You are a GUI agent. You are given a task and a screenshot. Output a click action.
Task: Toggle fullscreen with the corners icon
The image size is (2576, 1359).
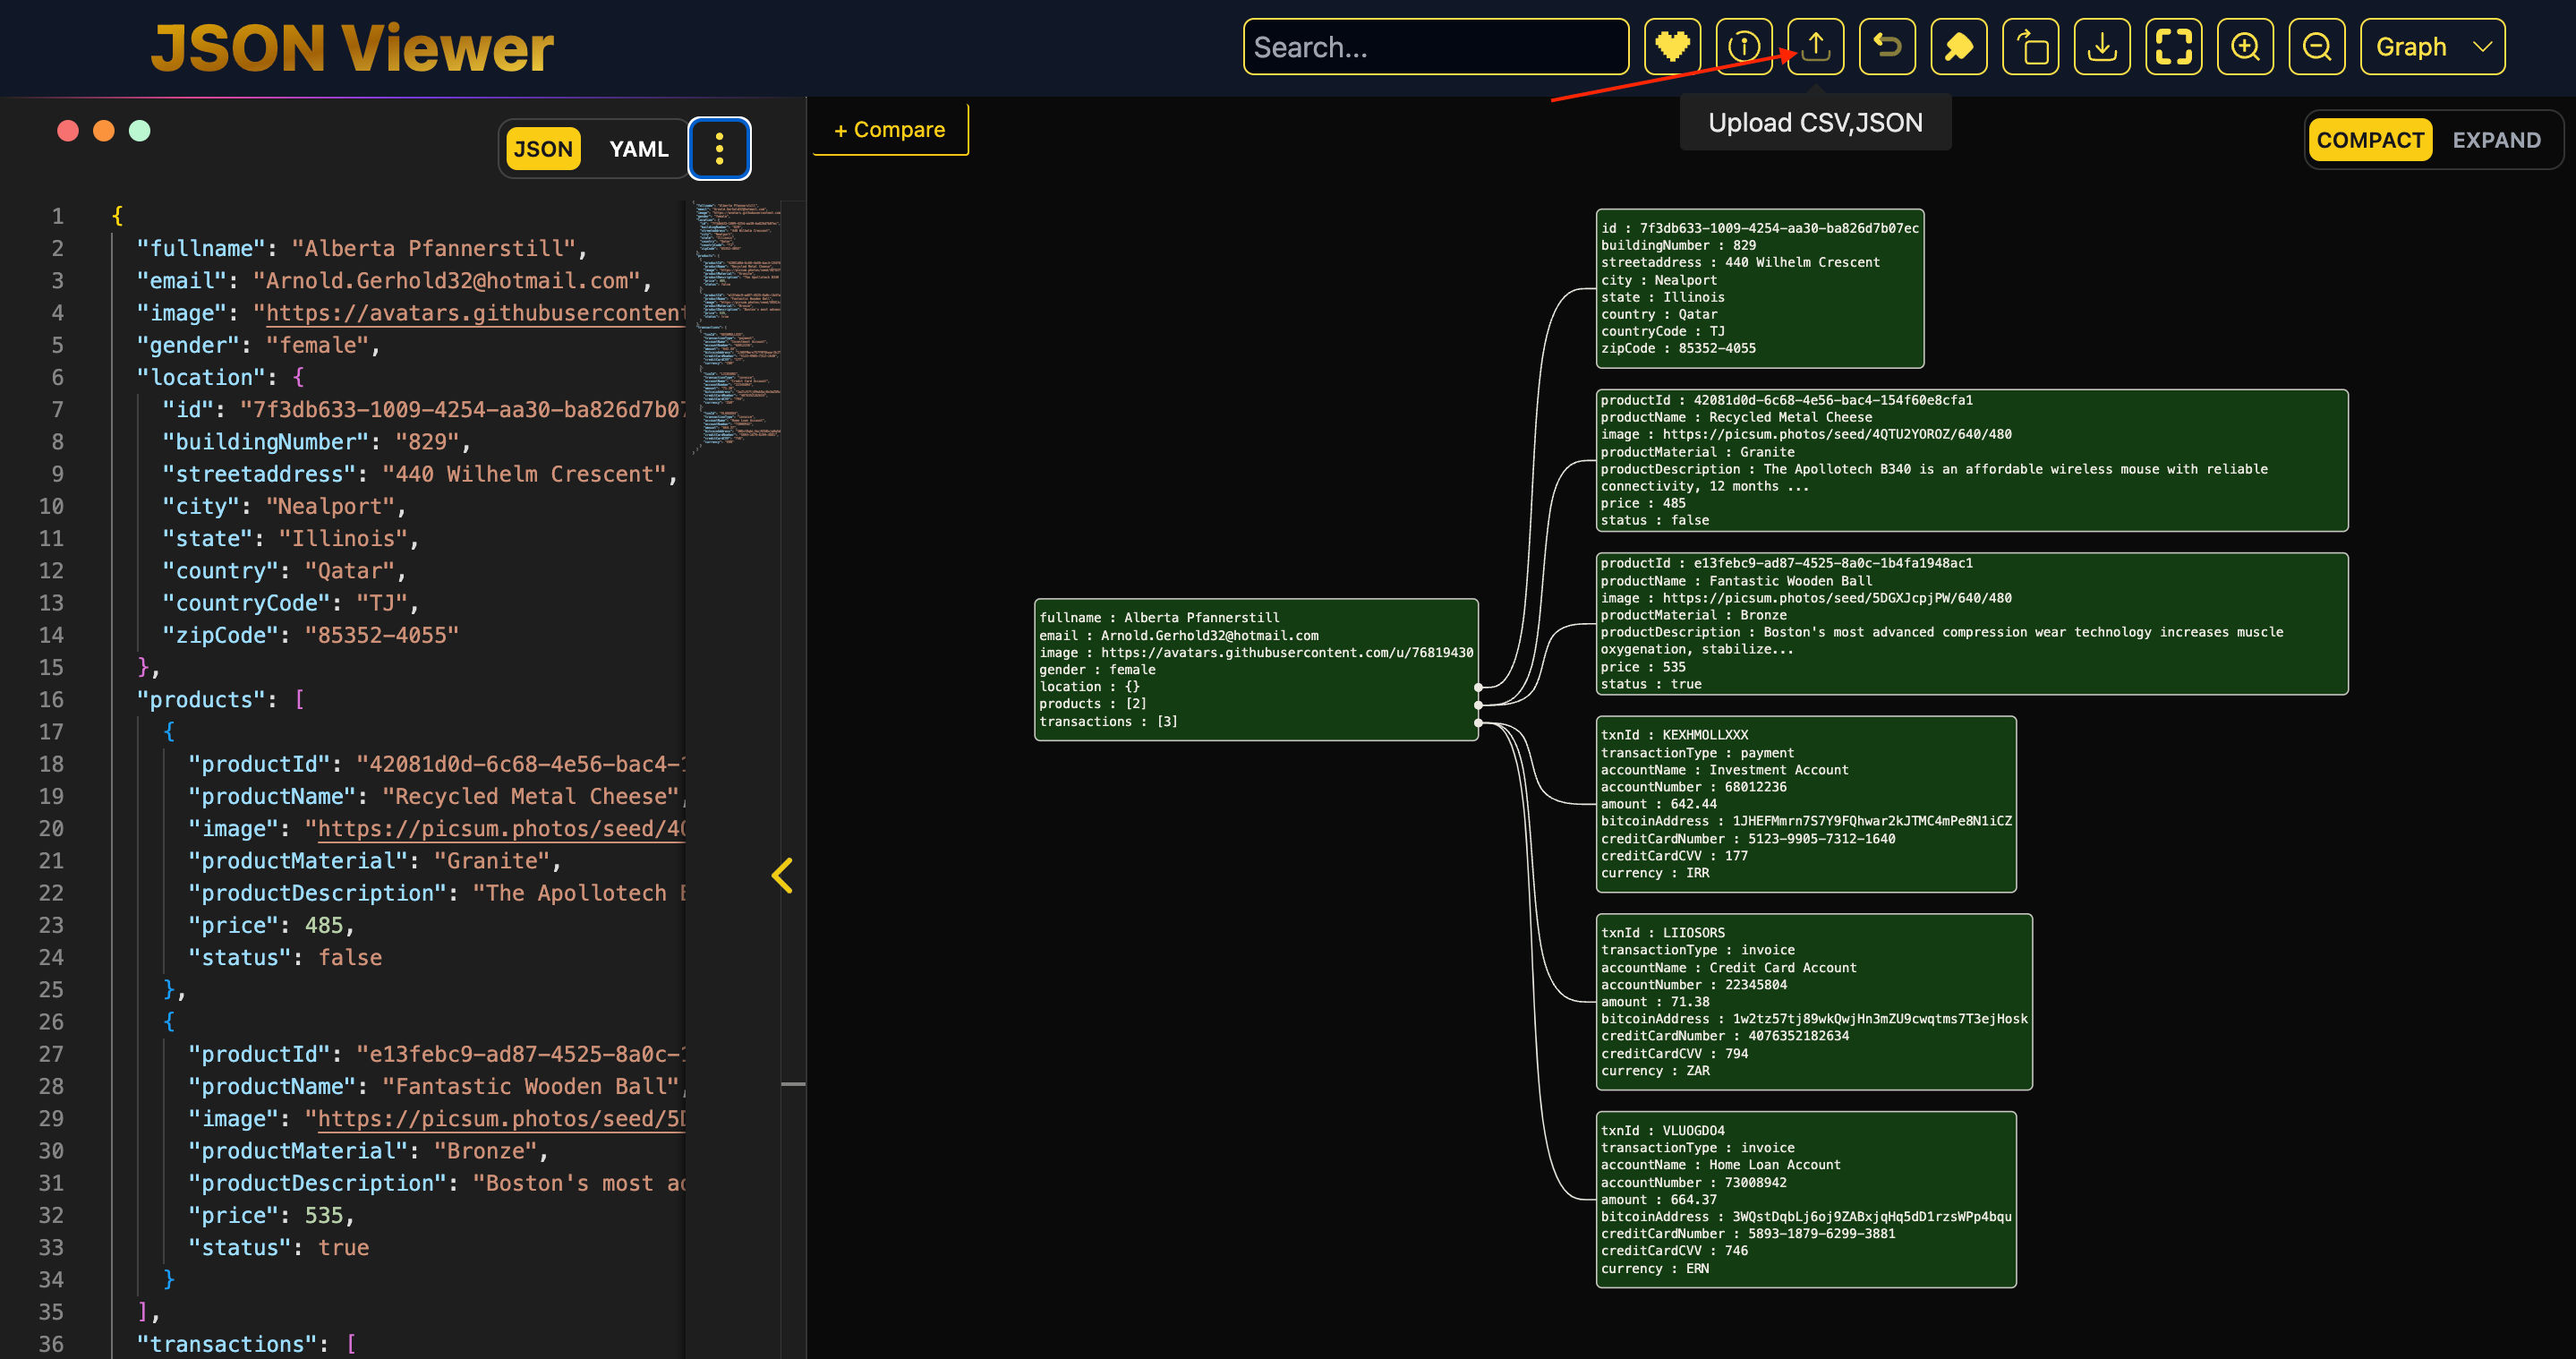pyautogui.click(x=2174, y=47)
